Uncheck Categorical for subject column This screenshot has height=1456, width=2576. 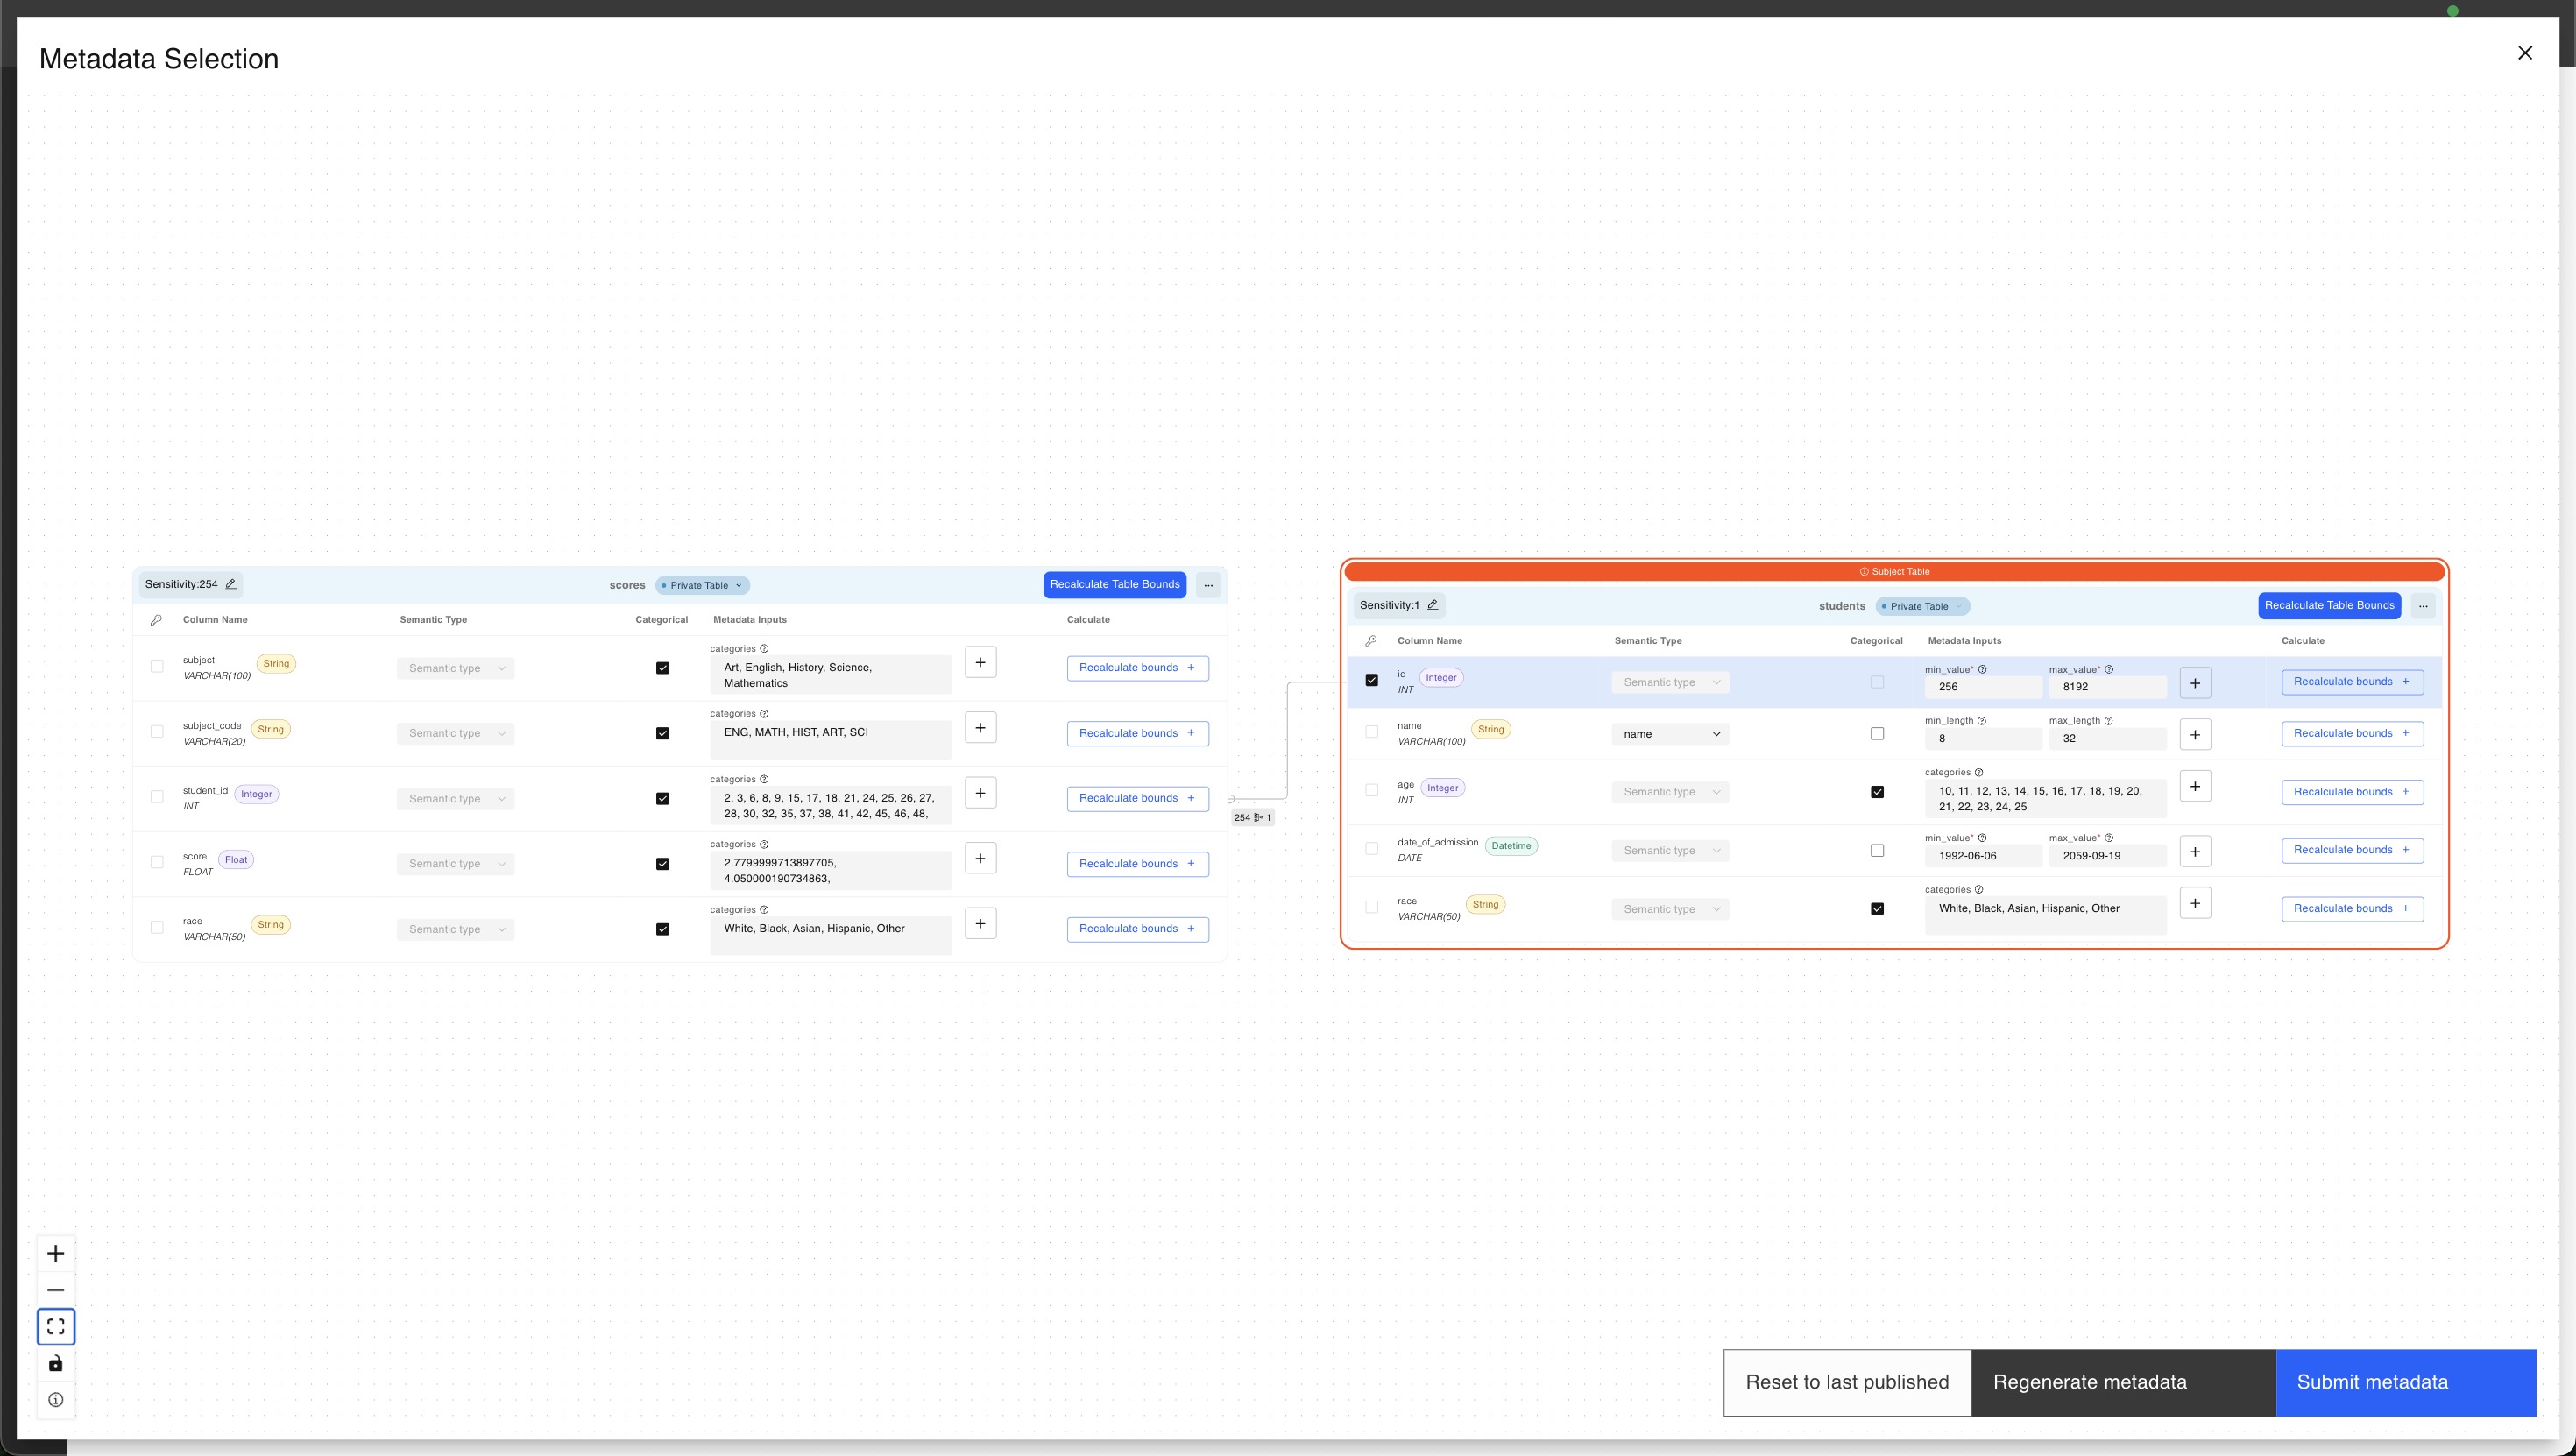(662, 668)
